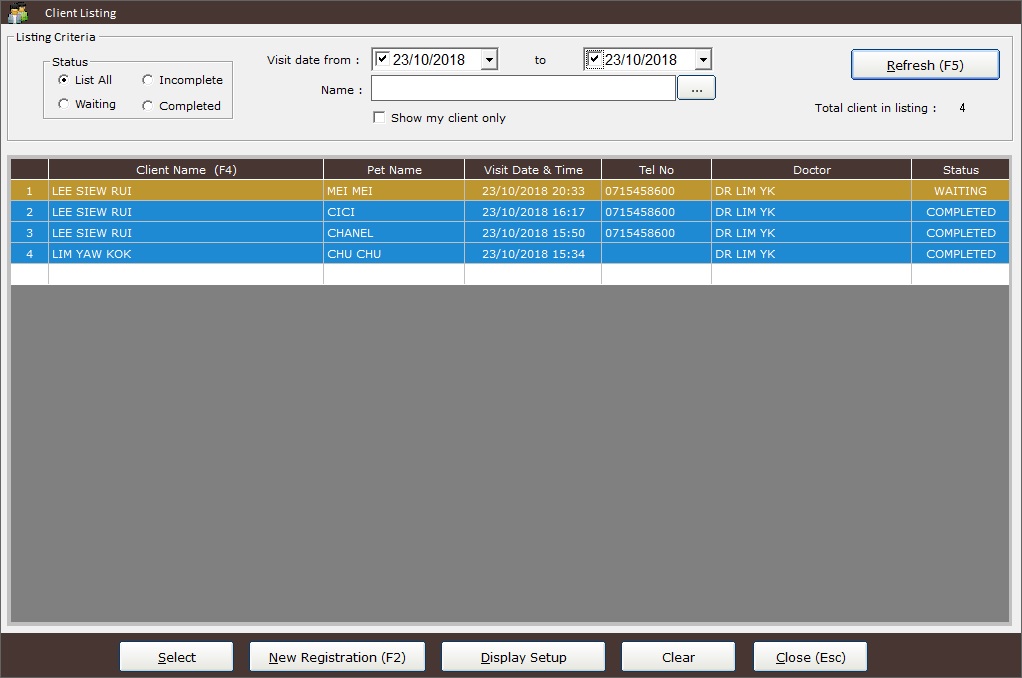Click the ellipsis browse button beside Name

point(696,89)
